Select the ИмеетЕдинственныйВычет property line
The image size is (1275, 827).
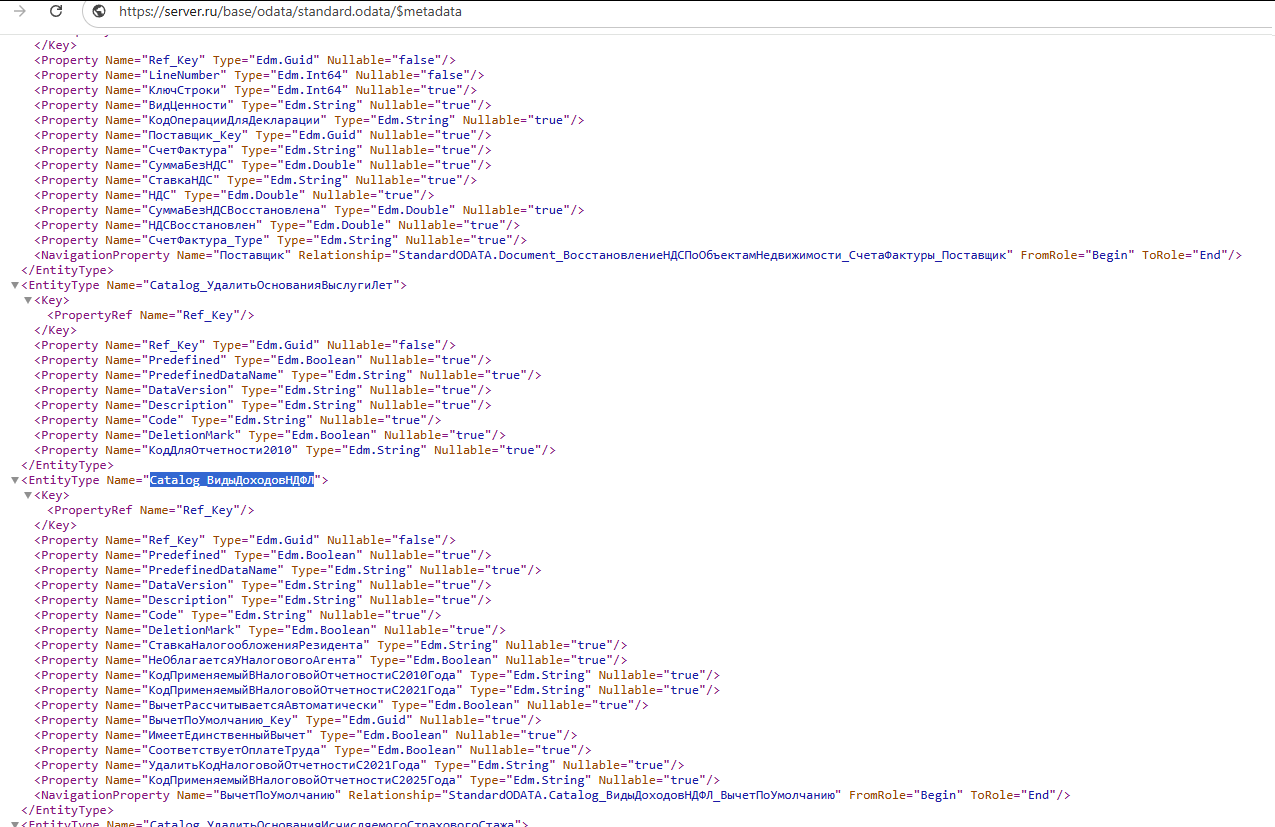coord(306,735)
